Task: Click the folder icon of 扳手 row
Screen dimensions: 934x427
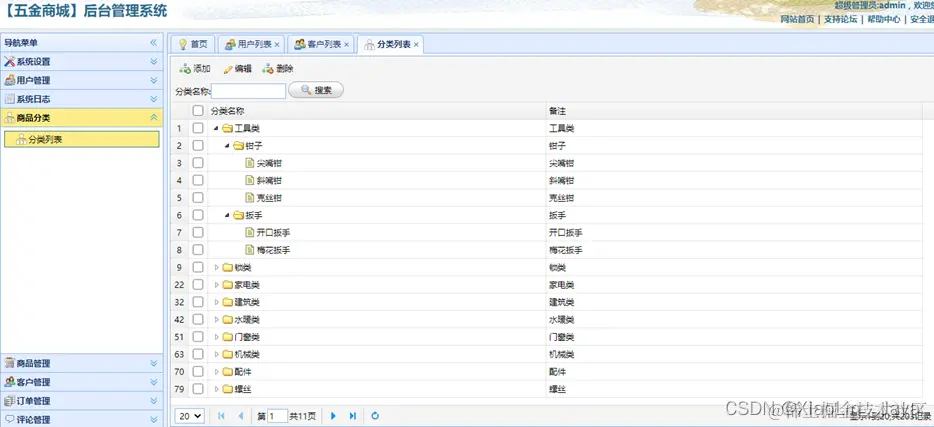Action: click(239, 215)
